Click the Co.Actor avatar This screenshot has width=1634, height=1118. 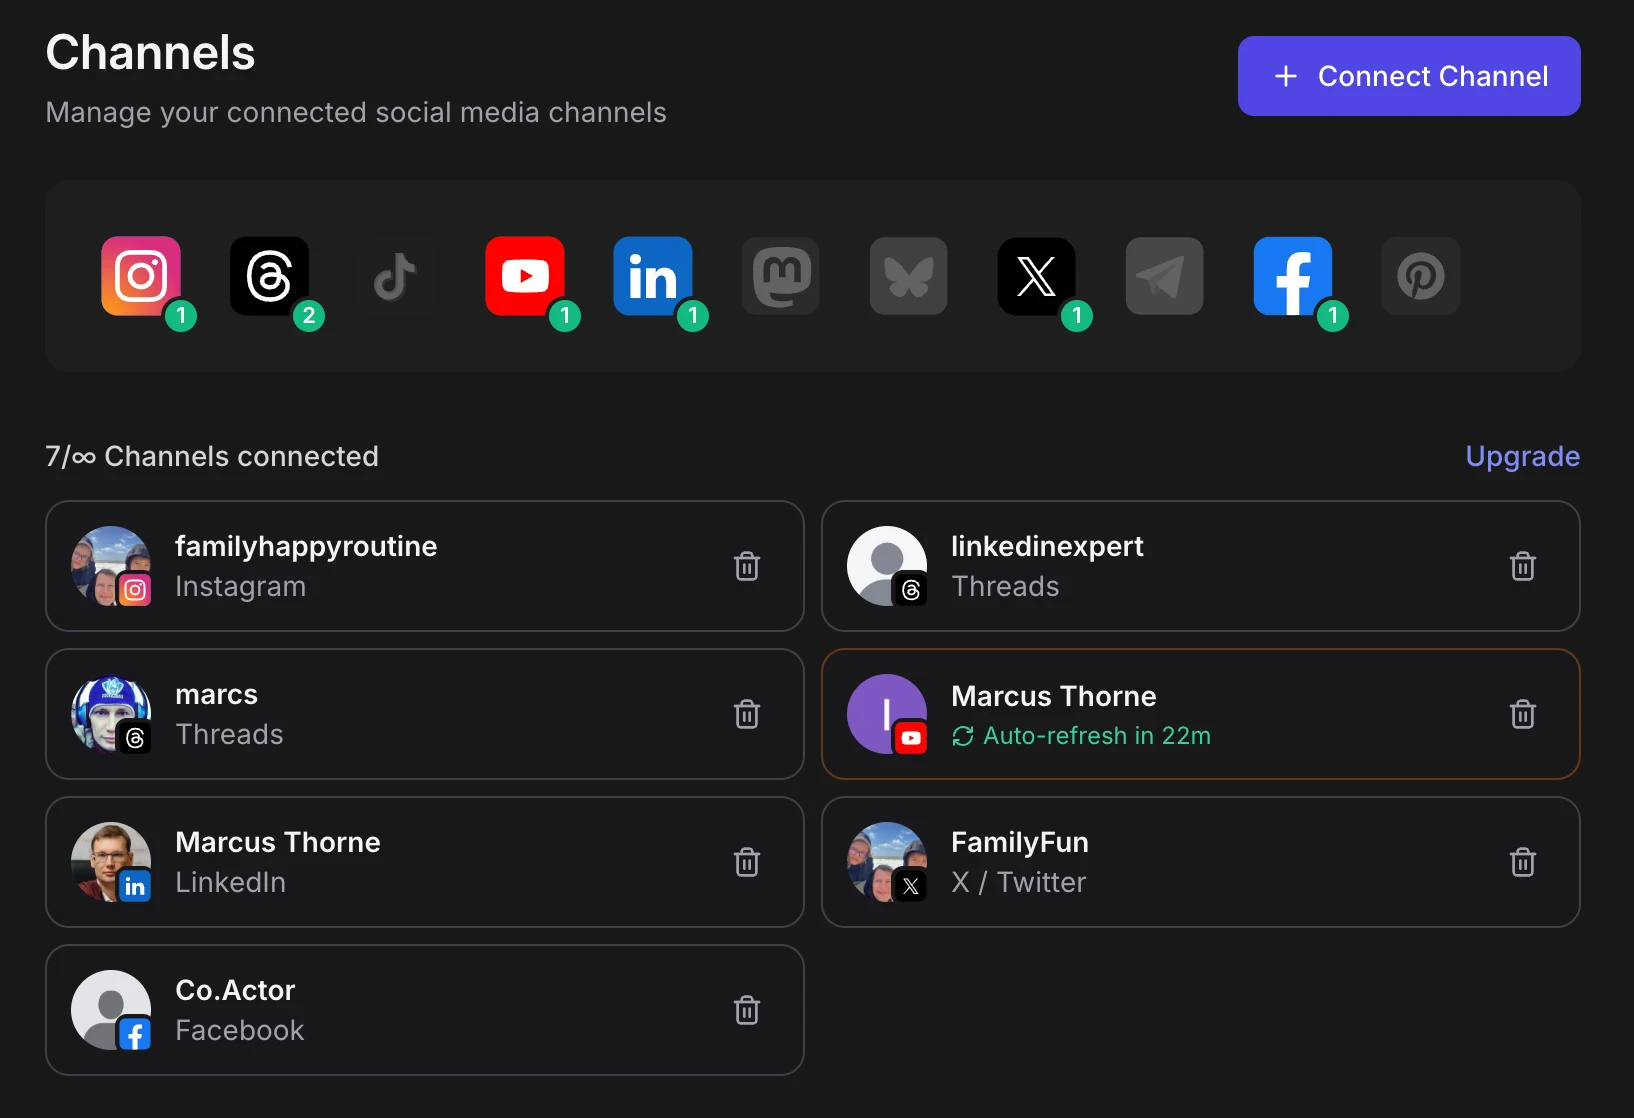pos(111,1010)
